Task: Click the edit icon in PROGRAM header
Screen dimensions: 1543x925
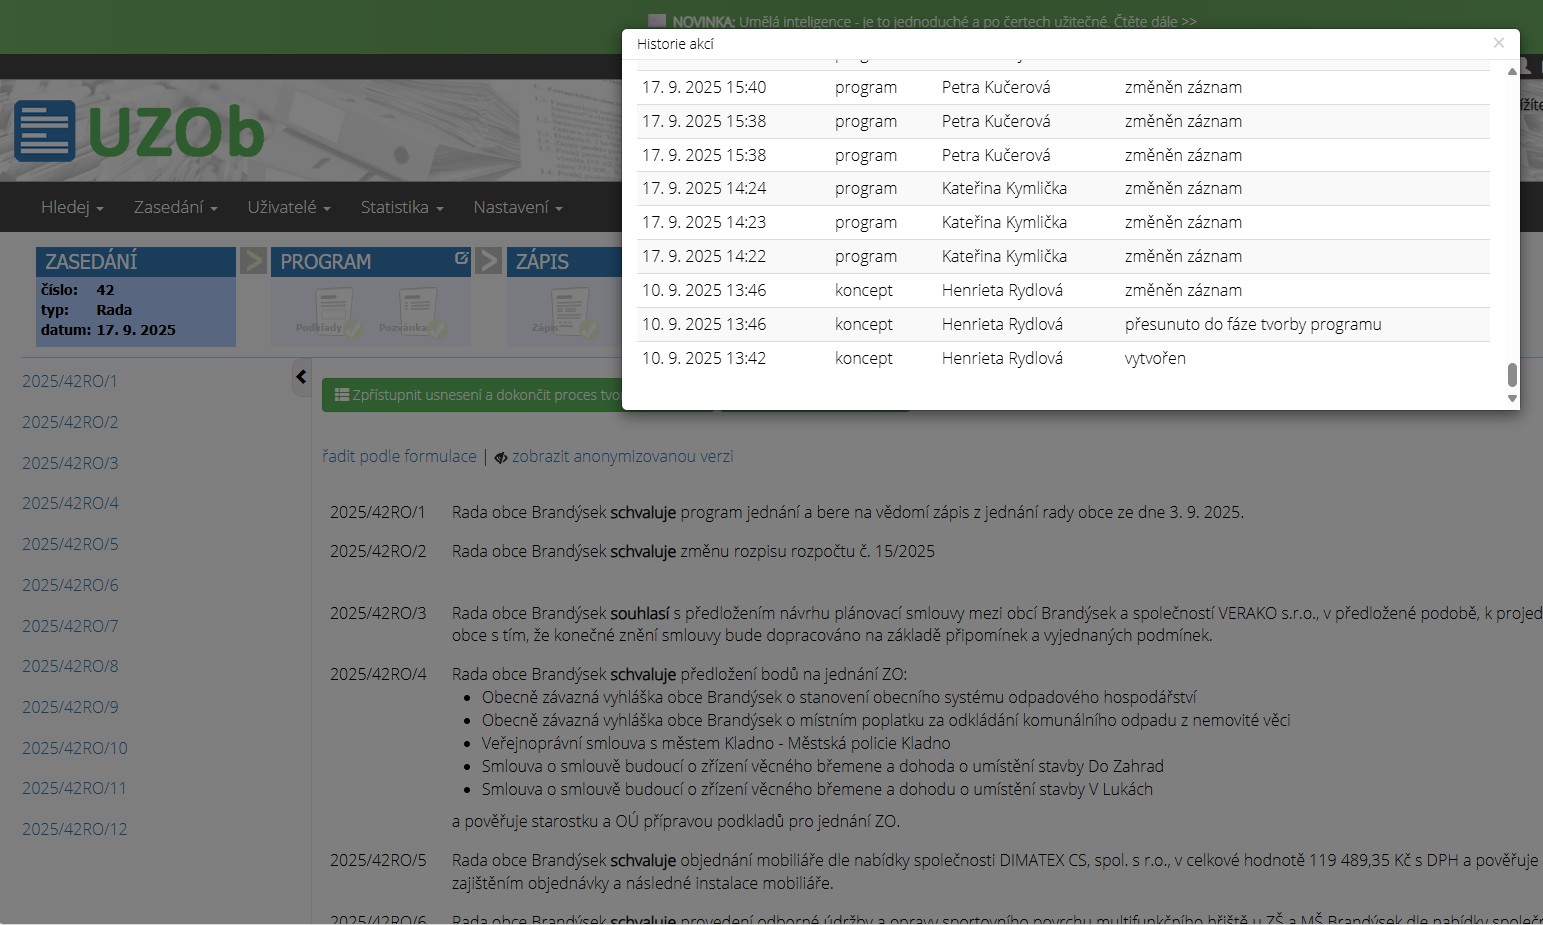Action: (461, 259)
